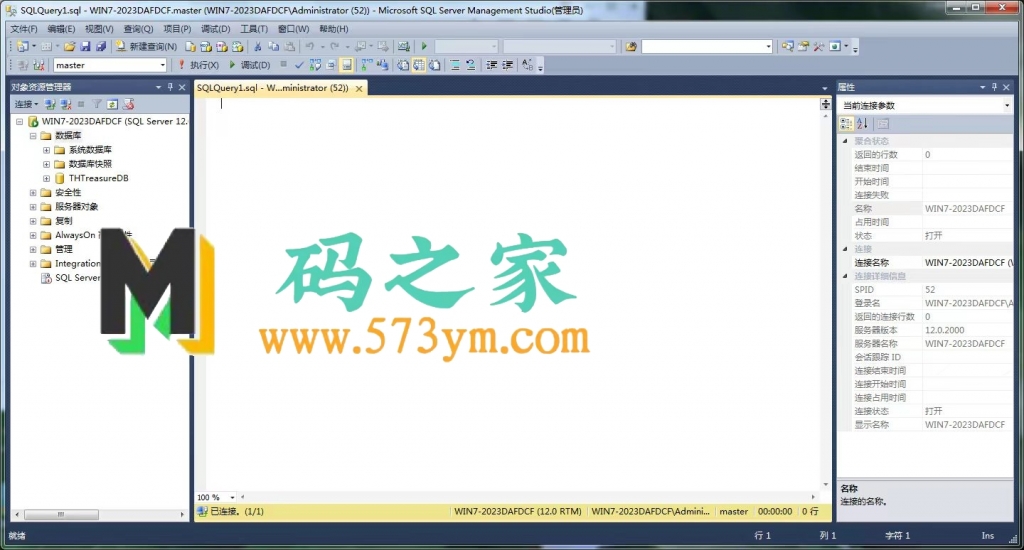1024x550 pixels.
Task: Click the Change Connection icon
Action: tap(39, 65)
